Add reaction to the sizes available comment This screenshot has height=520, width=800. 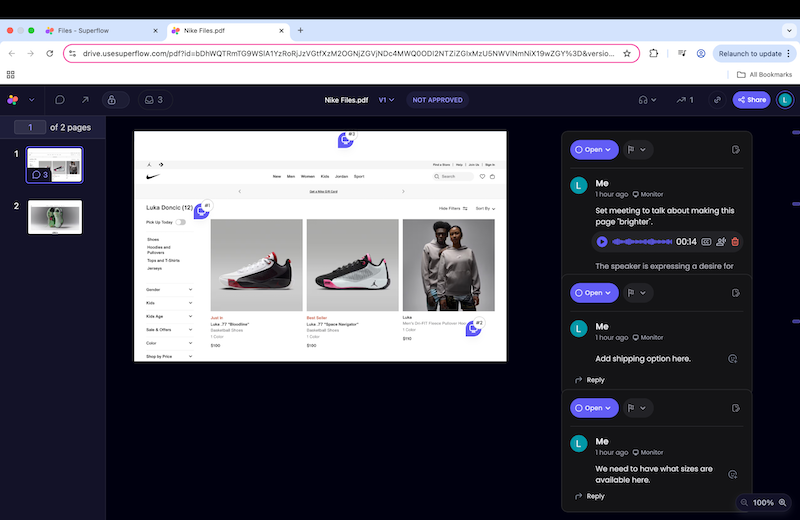pyautogui.click(x=733, y=475)
